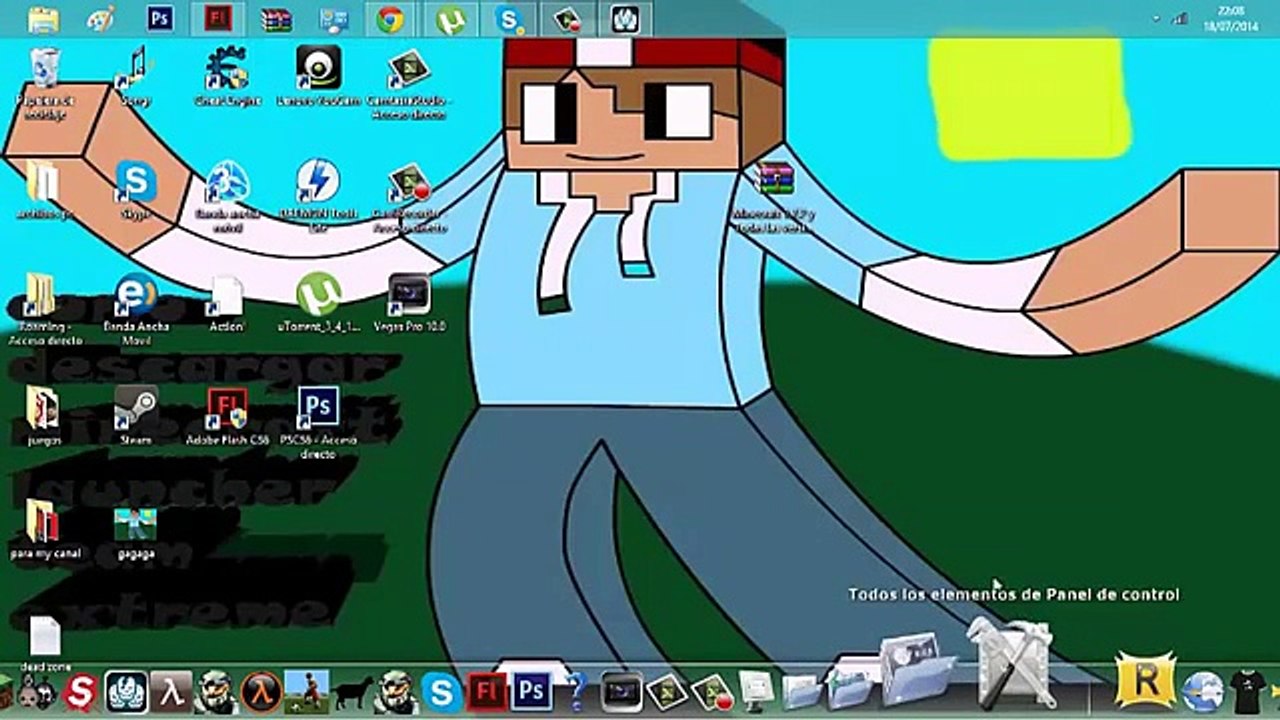Select the DAEMON Tools Lite shortcut

coord(318,196)
